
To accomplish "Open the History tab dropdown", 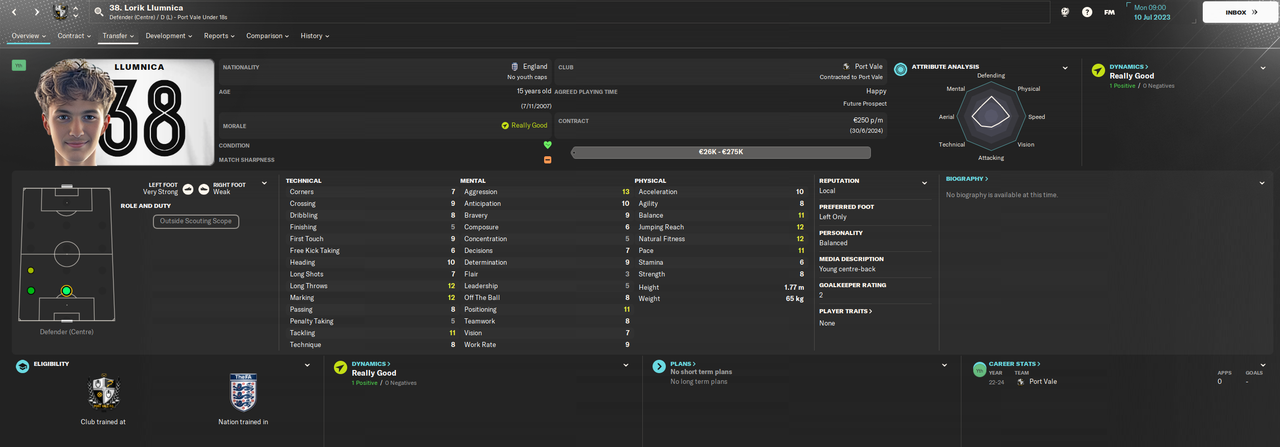I will (315, 36).
